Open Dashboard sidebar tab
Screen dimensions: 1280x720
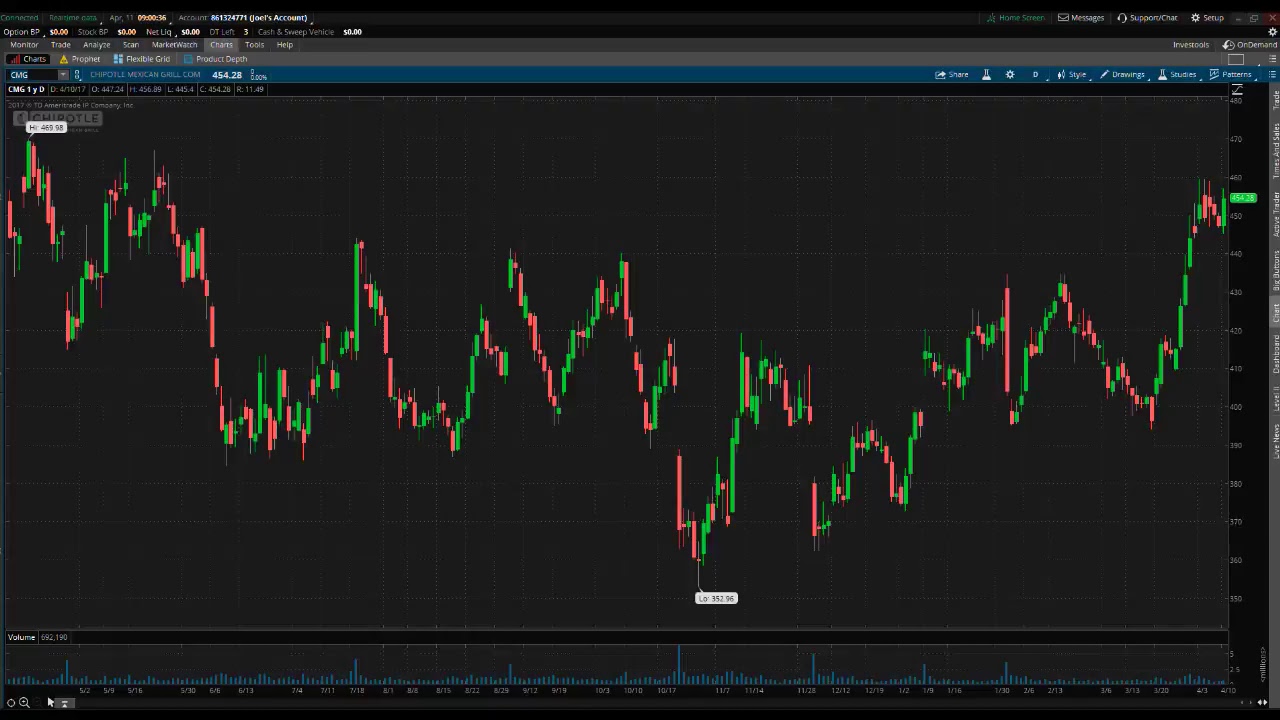coord(1275,355)
